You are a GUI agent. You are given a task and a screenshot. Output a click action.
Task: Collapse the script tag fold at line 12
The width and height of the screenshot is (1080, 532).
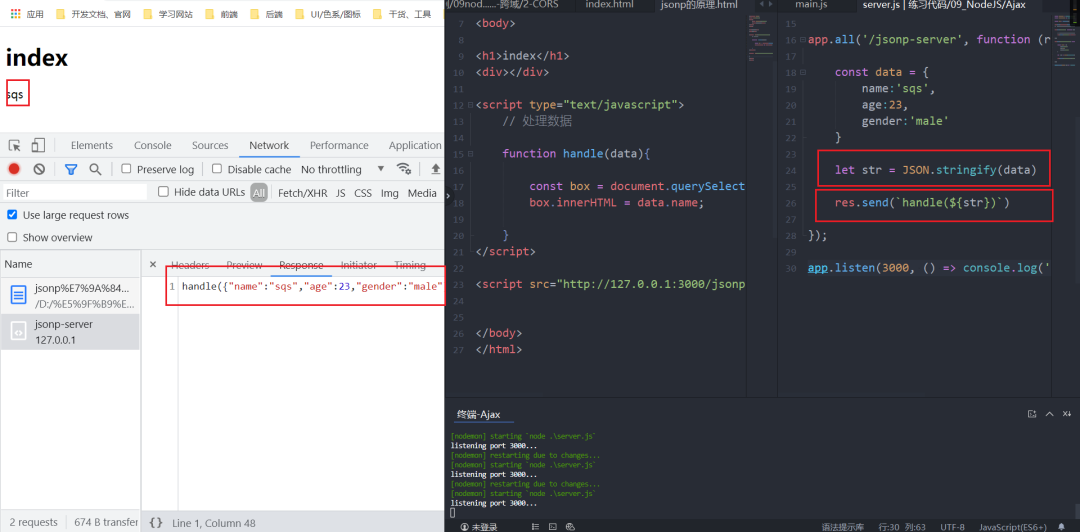click(470, 105)
